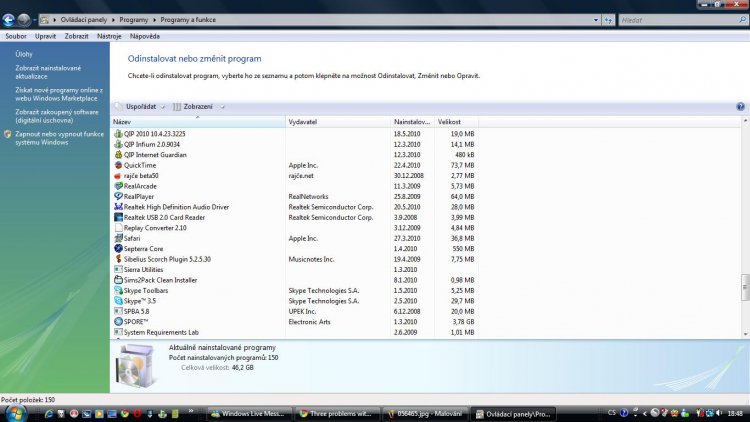Screen dimensions: 750x422
Task: Launch Opera from quick launch bar
Action: tap(137, 414)
